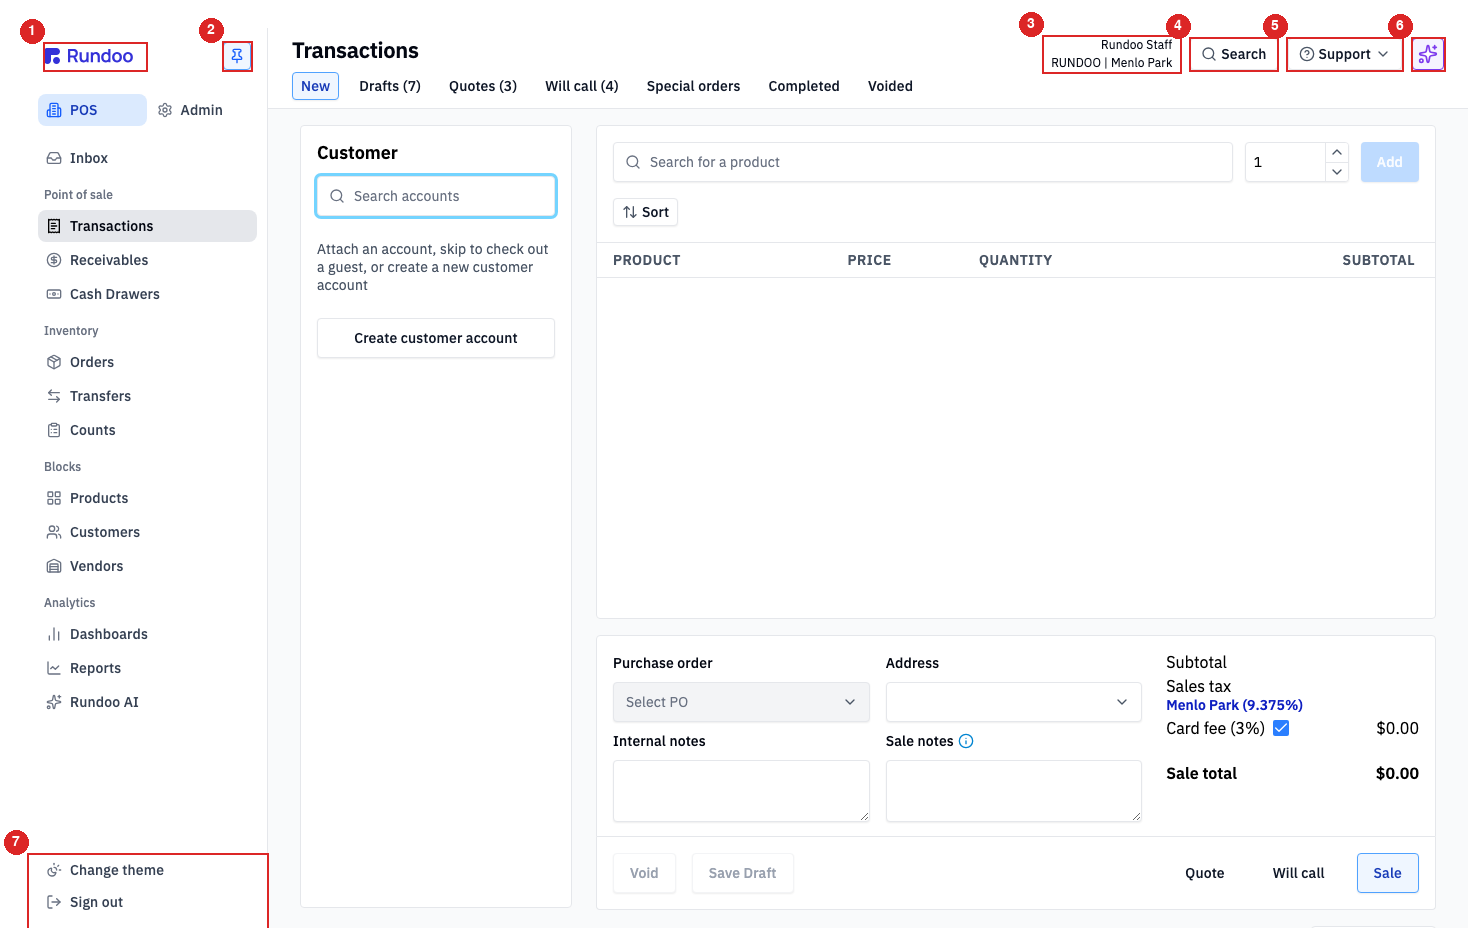1468x928 pixels.
Task: Open the Special orders tab
Action: pyautogui.click(x=693, y=86)
